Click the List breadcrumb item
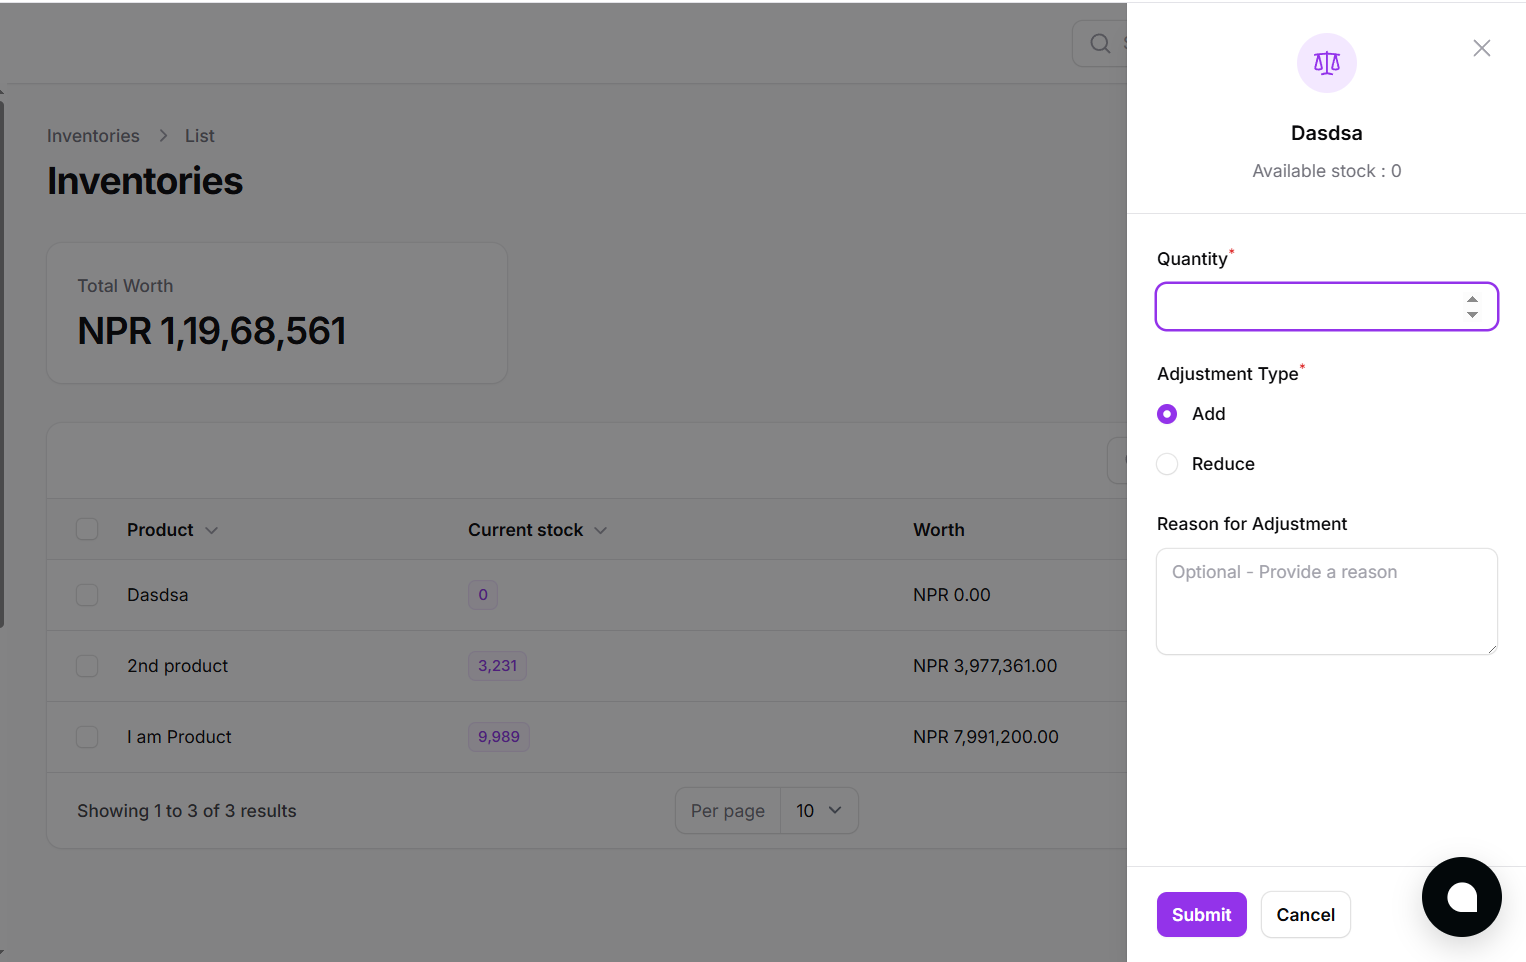1526x962 pixels. click(x=199, y=136)
